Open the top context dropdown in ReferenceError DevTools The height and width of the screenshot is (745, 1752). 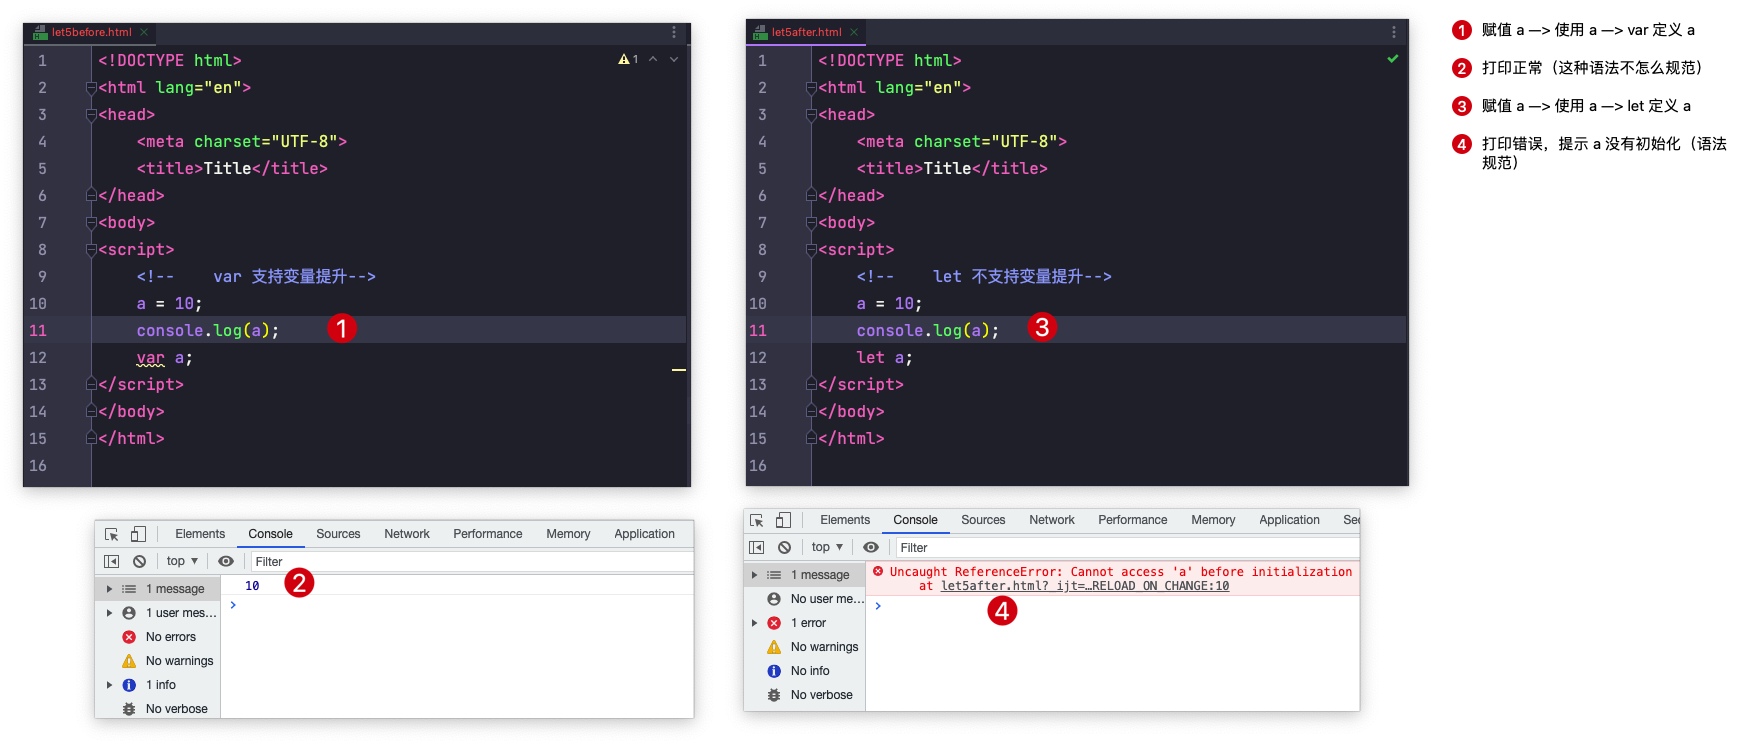(827, 548)
